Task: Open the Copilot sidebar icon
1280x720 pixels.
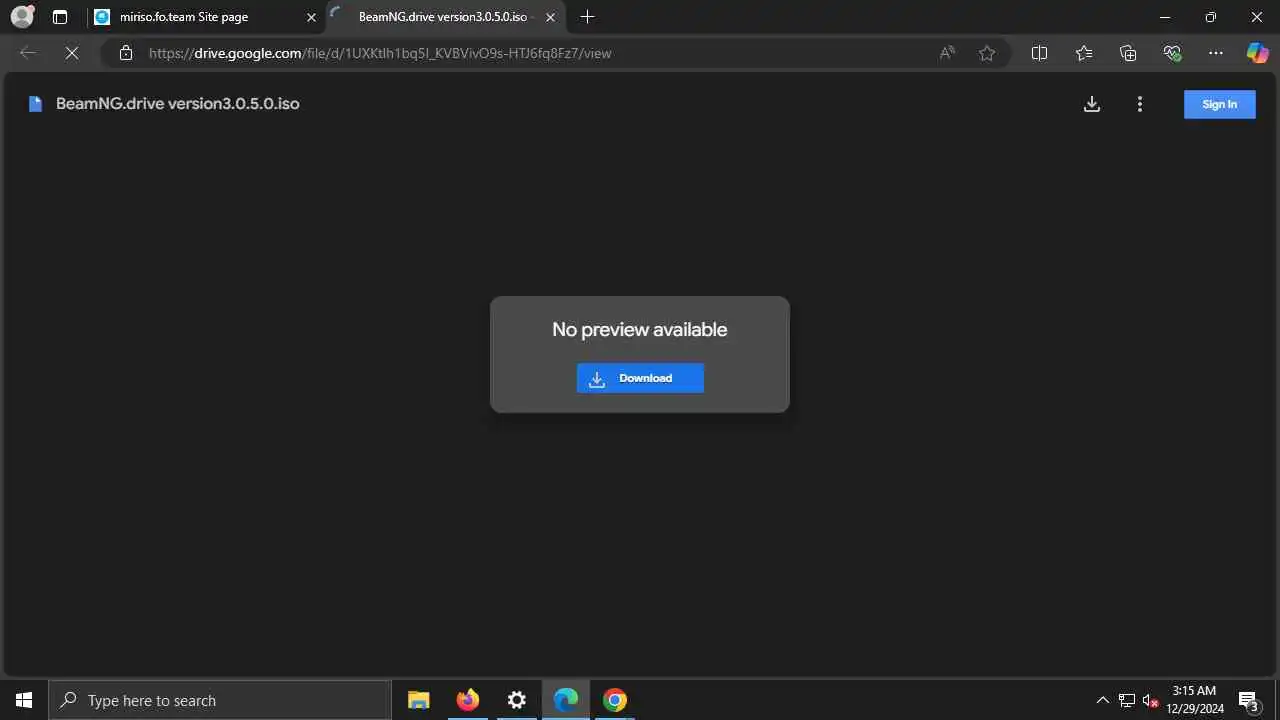Action: click(x=1257, y=53)
